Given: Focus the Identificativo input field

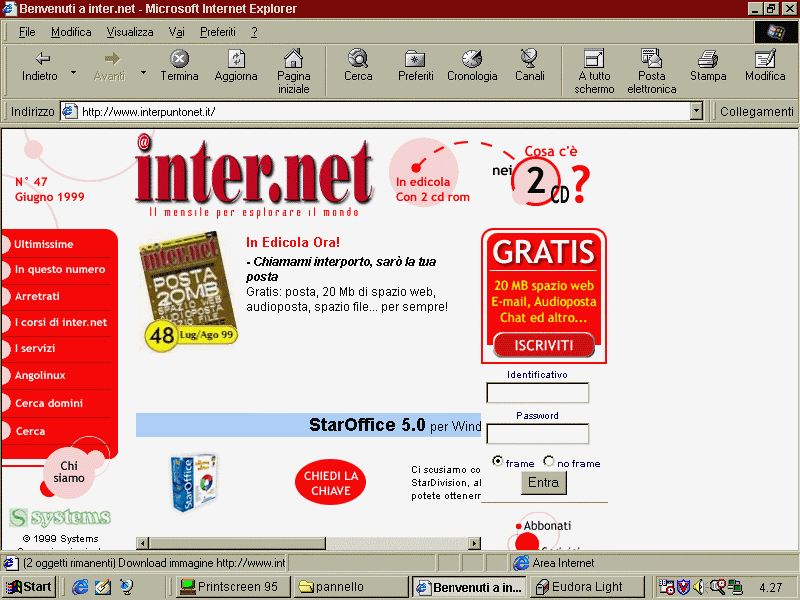Looking at the screenshot, I should click(537, 393).
